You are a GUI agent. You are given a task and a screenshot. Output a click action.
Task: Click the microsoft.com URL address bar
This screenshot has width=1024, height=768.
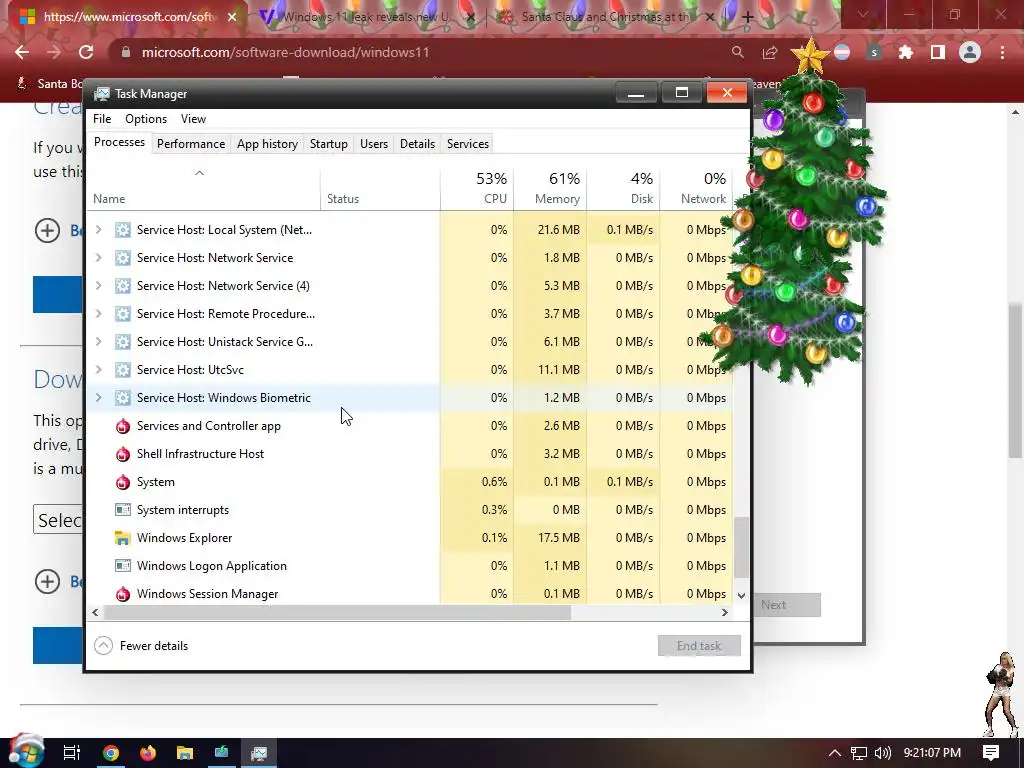(x=418, y=52)
